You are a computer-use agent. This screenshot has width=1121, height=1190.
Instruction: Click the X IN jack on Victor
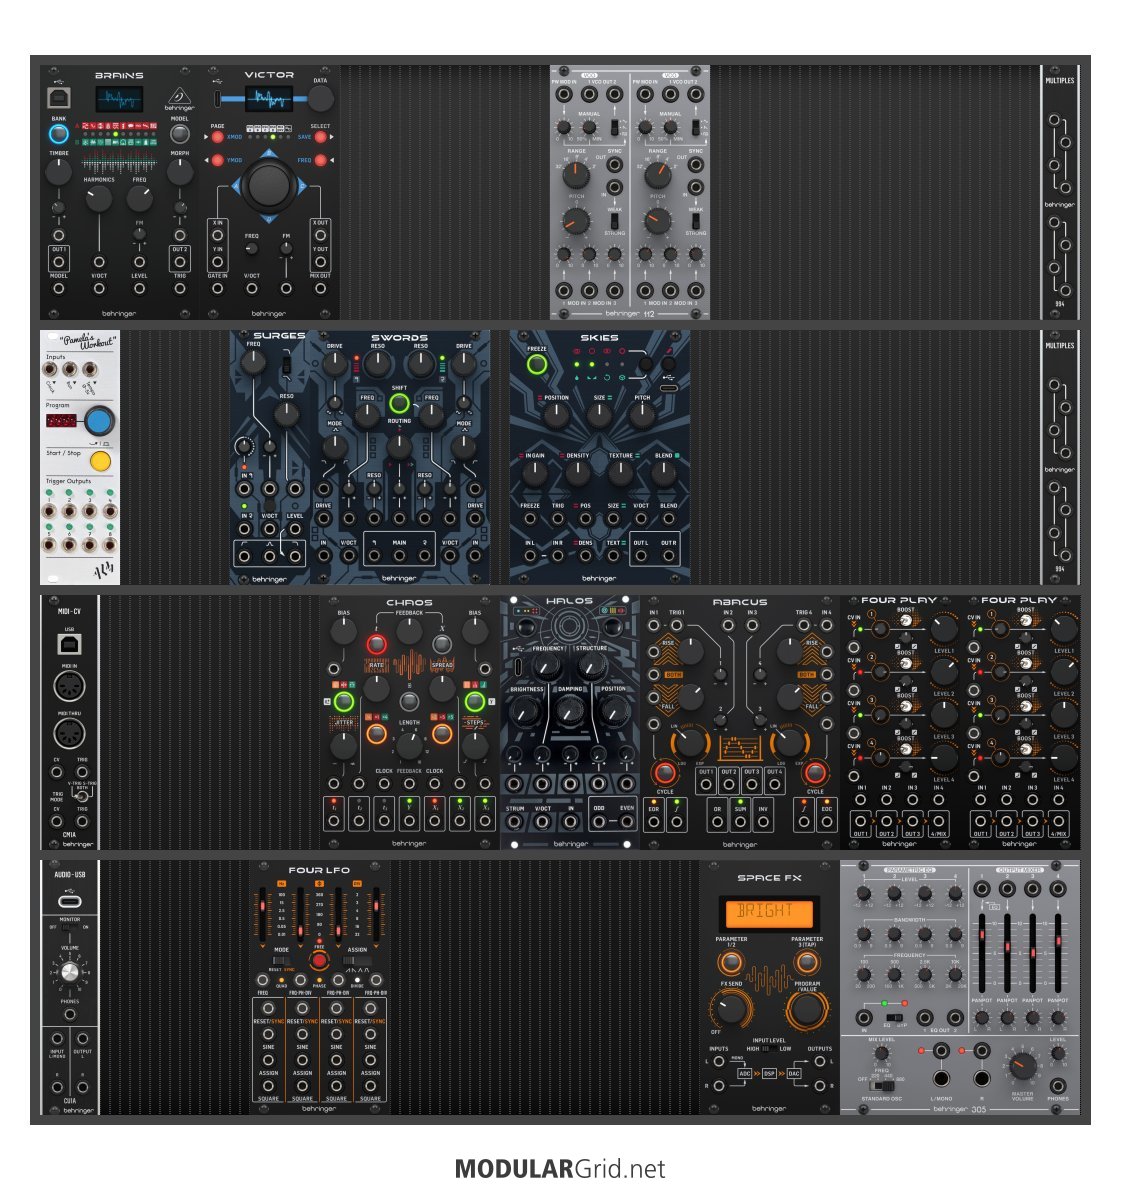click(x=218, y=235)
